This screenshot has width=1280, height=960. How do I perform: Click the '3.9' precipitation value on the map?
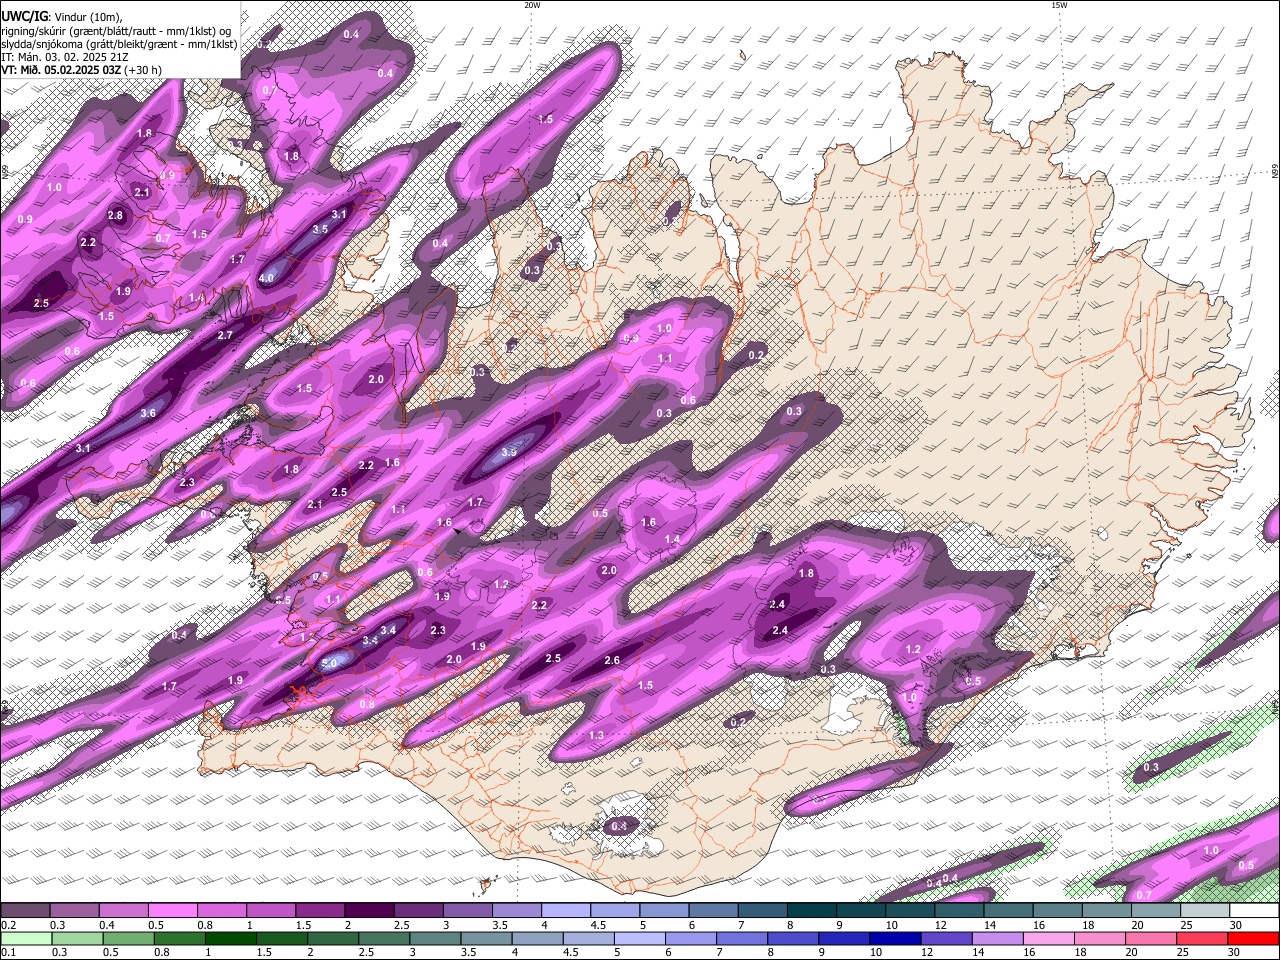coord(508,453)
